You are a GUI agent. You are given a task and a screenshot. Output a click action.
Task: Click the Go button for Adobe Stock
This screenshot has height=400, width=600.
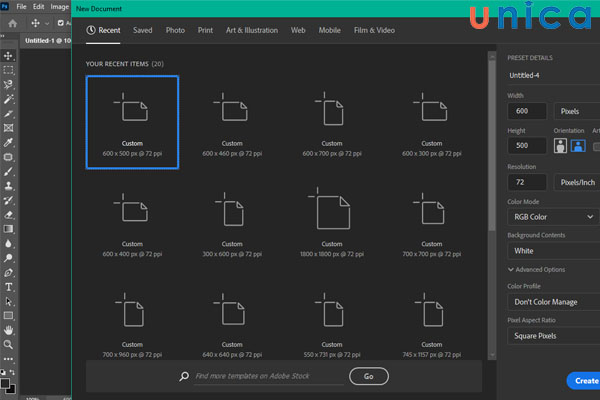click(368, 376)
